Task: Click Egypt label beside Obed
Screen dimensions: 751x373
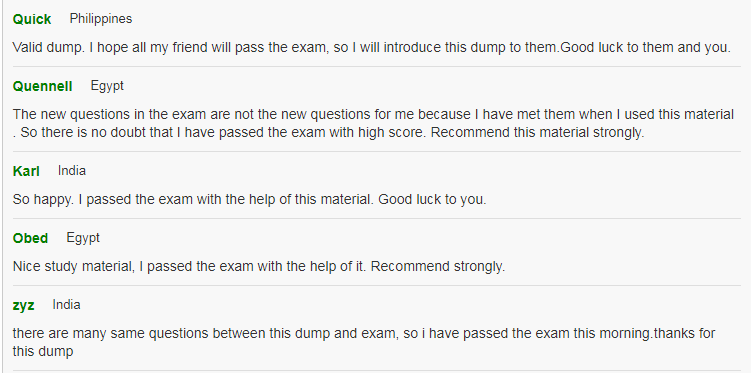Action: [x=83, y=238]
